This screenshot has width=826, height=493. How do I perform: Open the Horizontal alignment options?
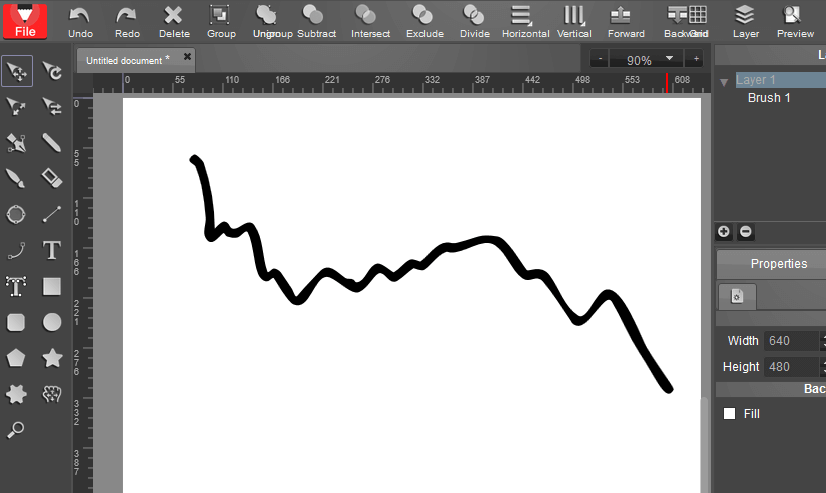525,22
